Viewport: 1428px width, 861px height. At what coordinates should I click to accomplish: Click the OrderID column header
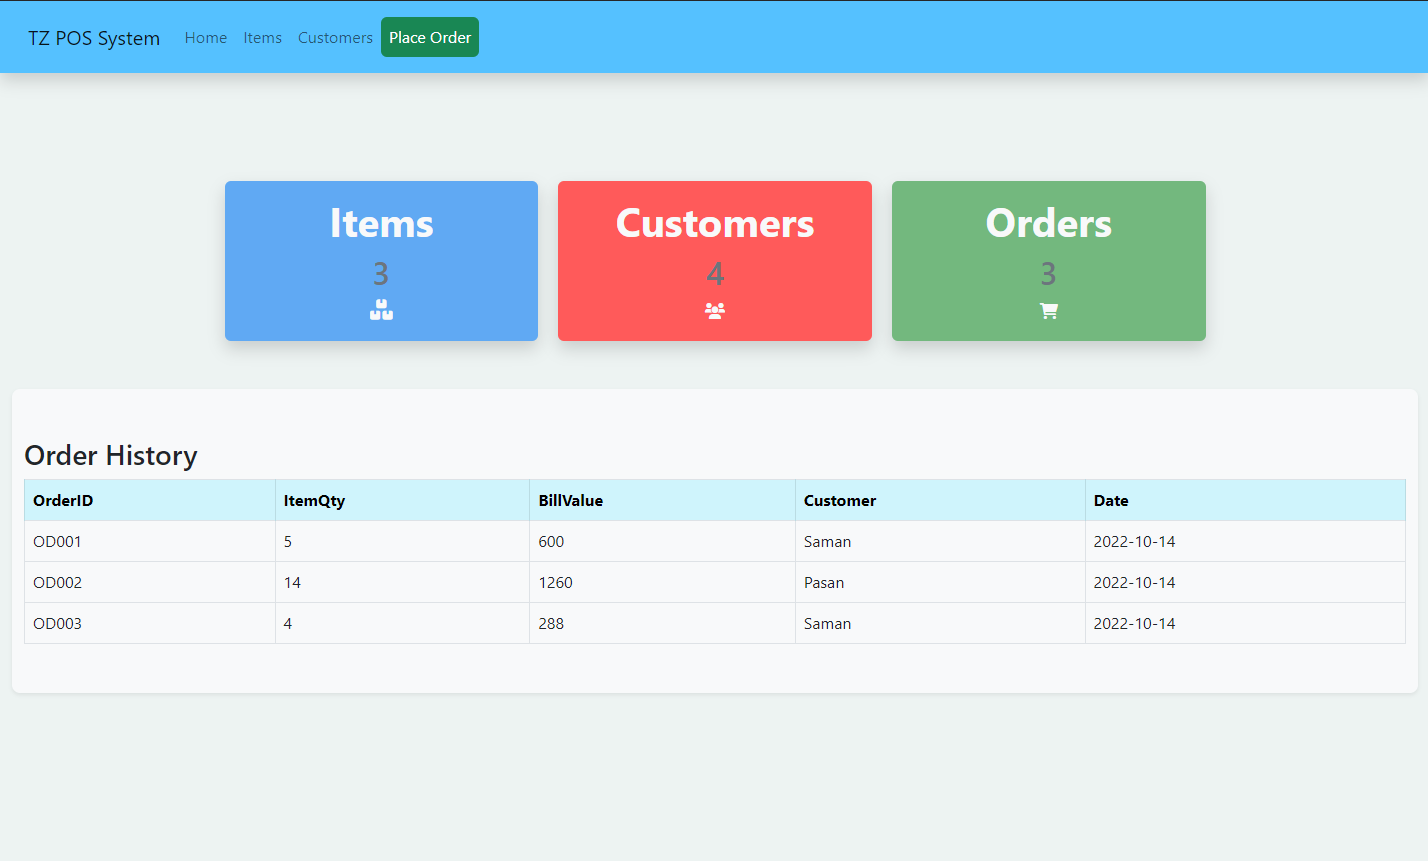[63, 500]
